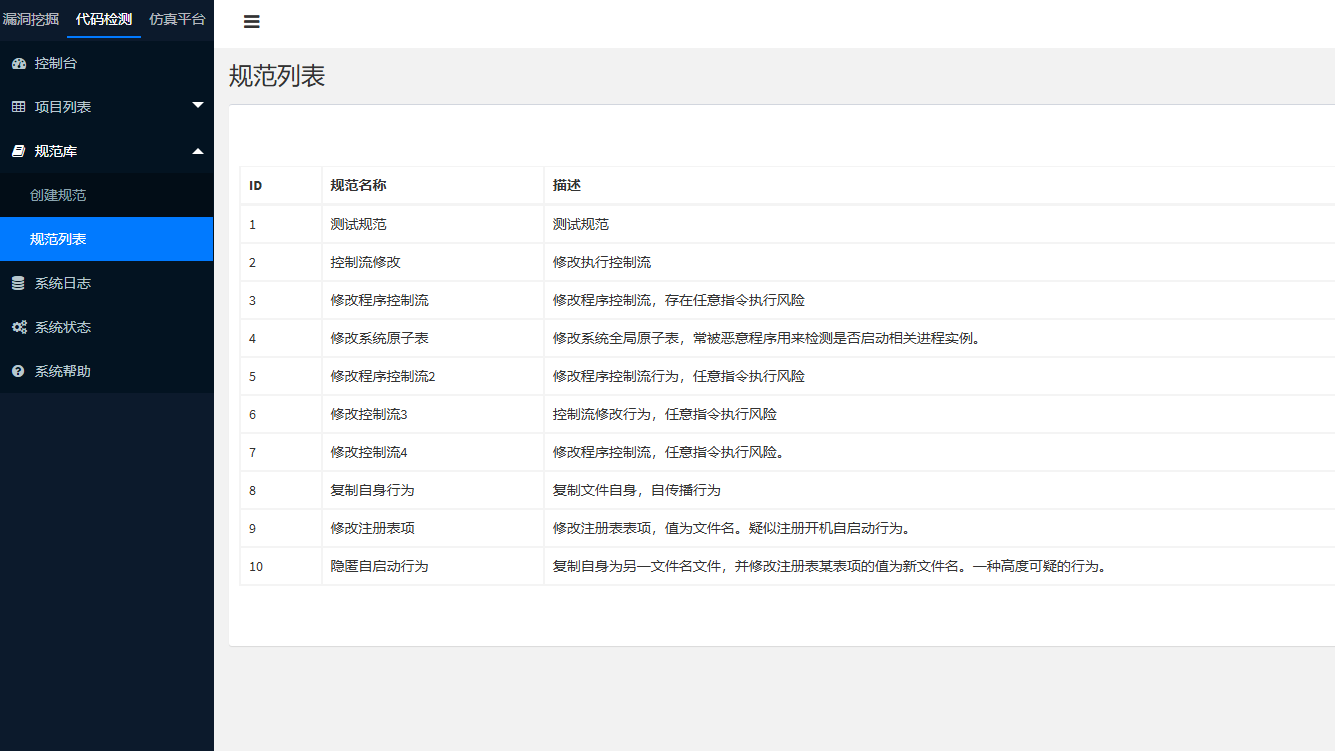The width and height of the screenshot is (1335, 751).
Task: Click description 修改程序控制流,存在任意指令执行风险
Action: tap(679, 300)
